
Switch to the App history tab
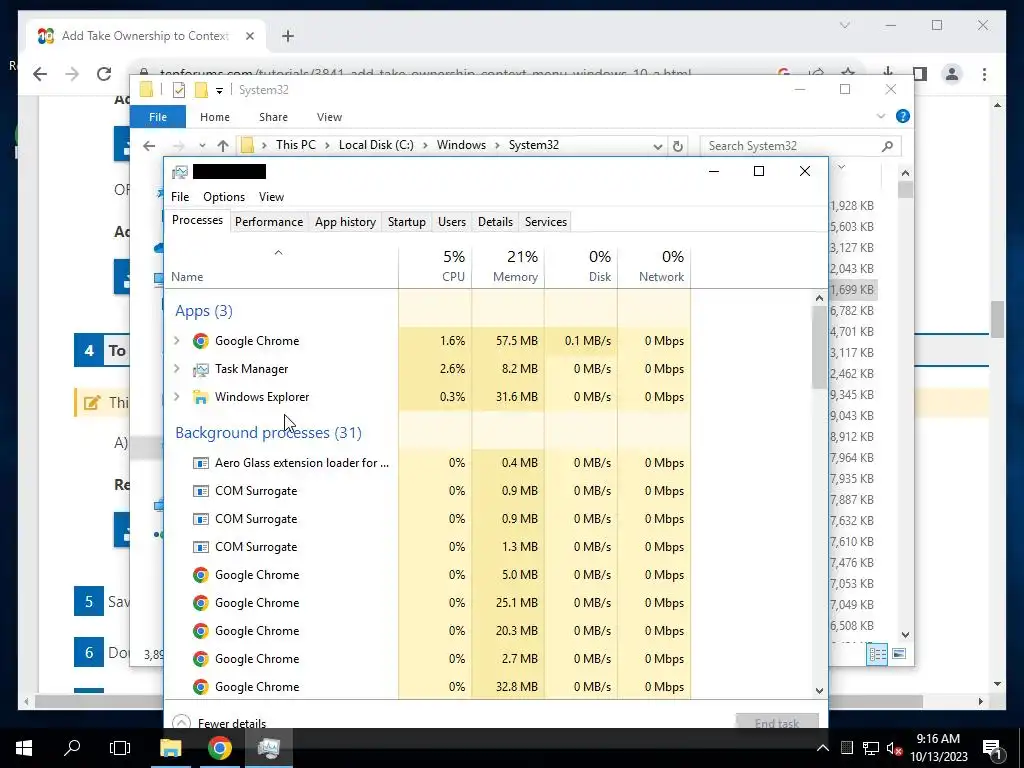(345, 222)
